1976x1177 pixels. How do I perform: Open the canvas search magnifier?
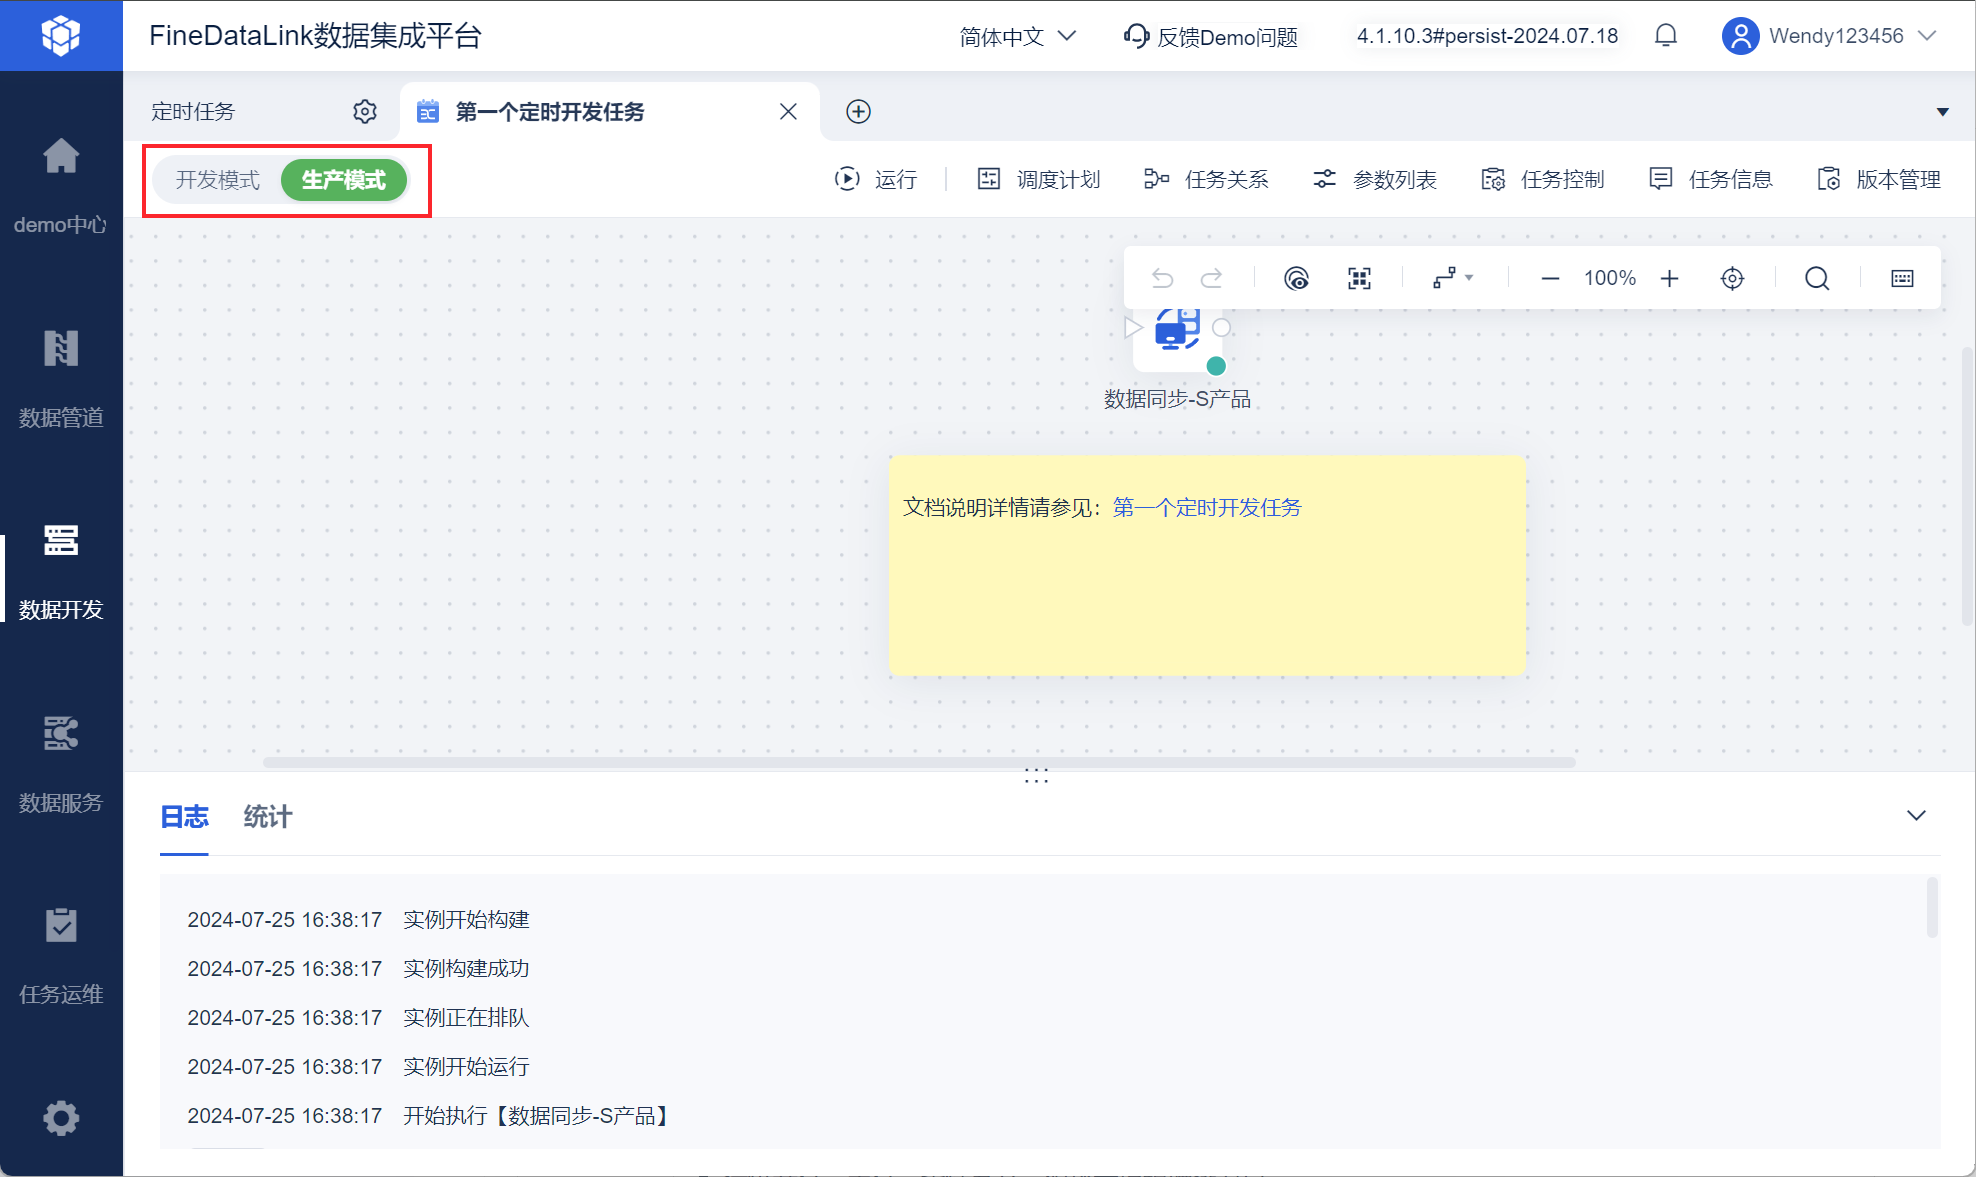(1817, 278)
